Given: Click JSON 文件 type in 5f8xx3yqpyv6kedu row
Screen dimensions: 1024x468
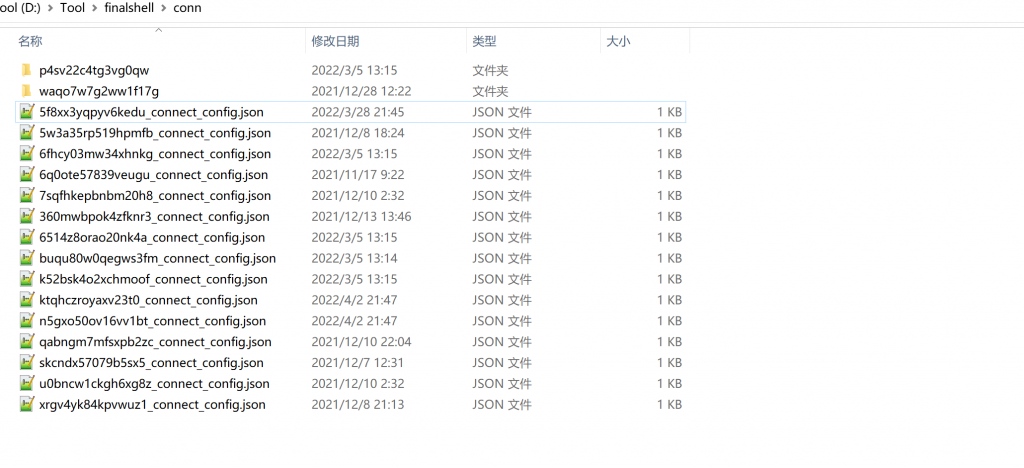Looking at the screenshot, I should (502, 112).
